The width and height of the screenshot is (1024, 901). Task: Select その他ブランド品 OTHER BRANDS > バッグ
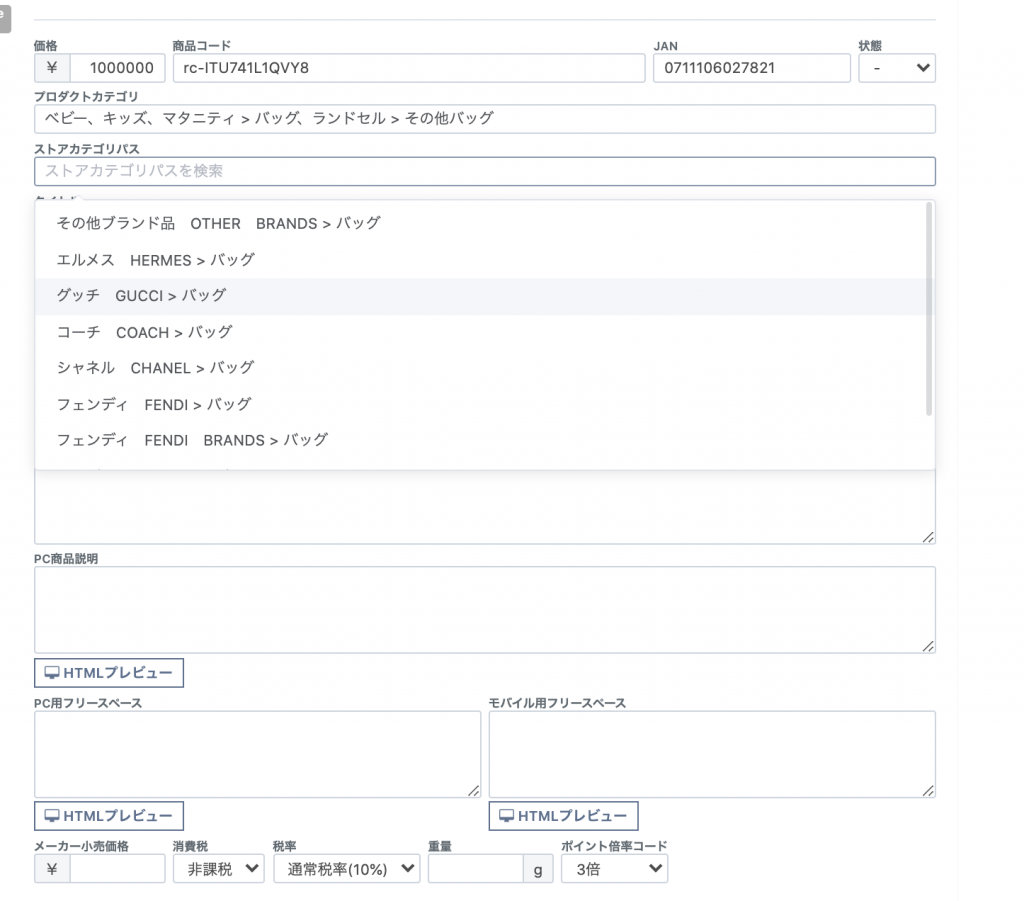point(481,223)
